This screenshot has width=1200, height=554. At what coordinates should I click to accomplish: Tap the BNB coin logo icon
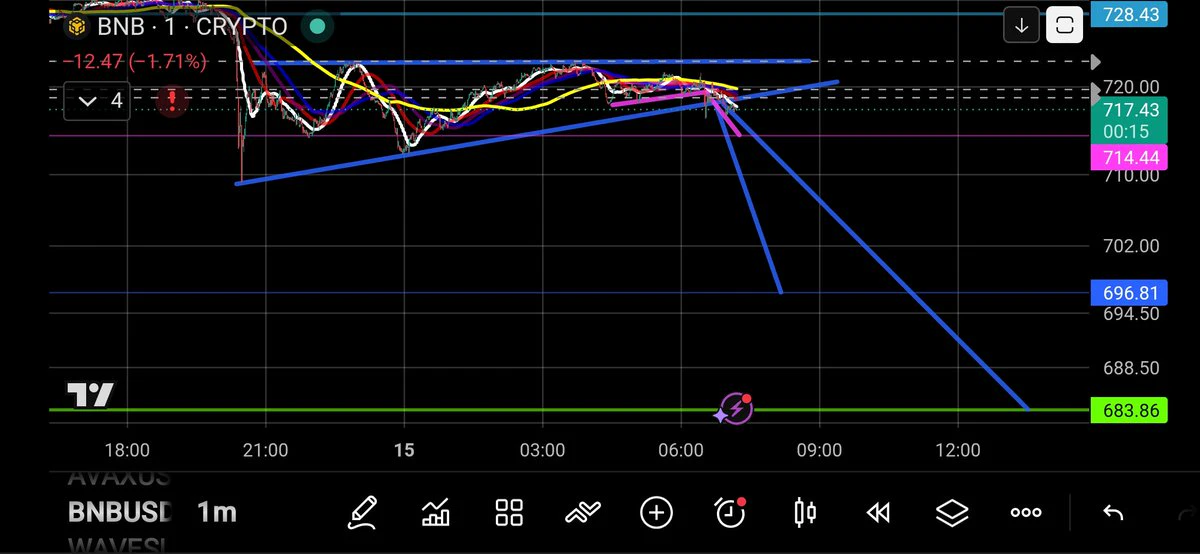(x=75, y=27)
